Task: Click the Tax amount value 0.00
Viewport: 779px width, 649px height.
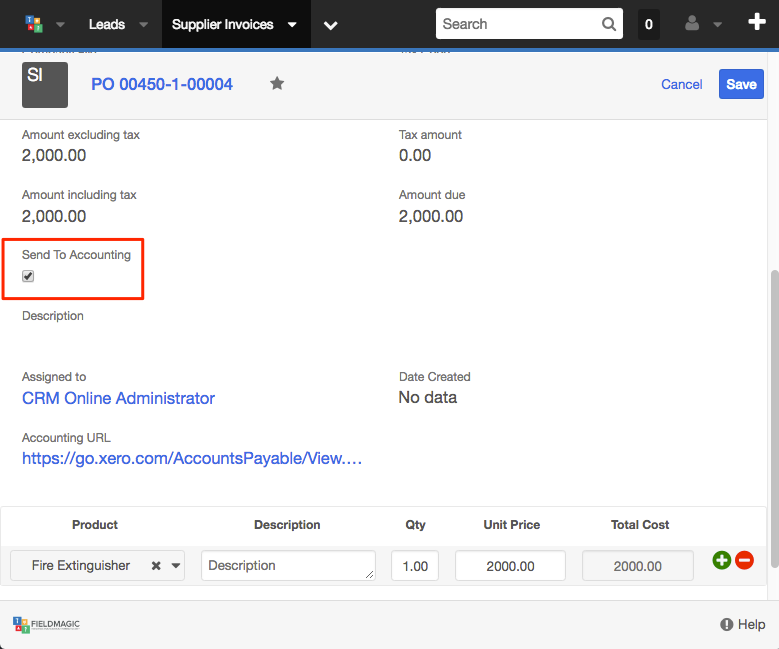Action: pos(415,156)
